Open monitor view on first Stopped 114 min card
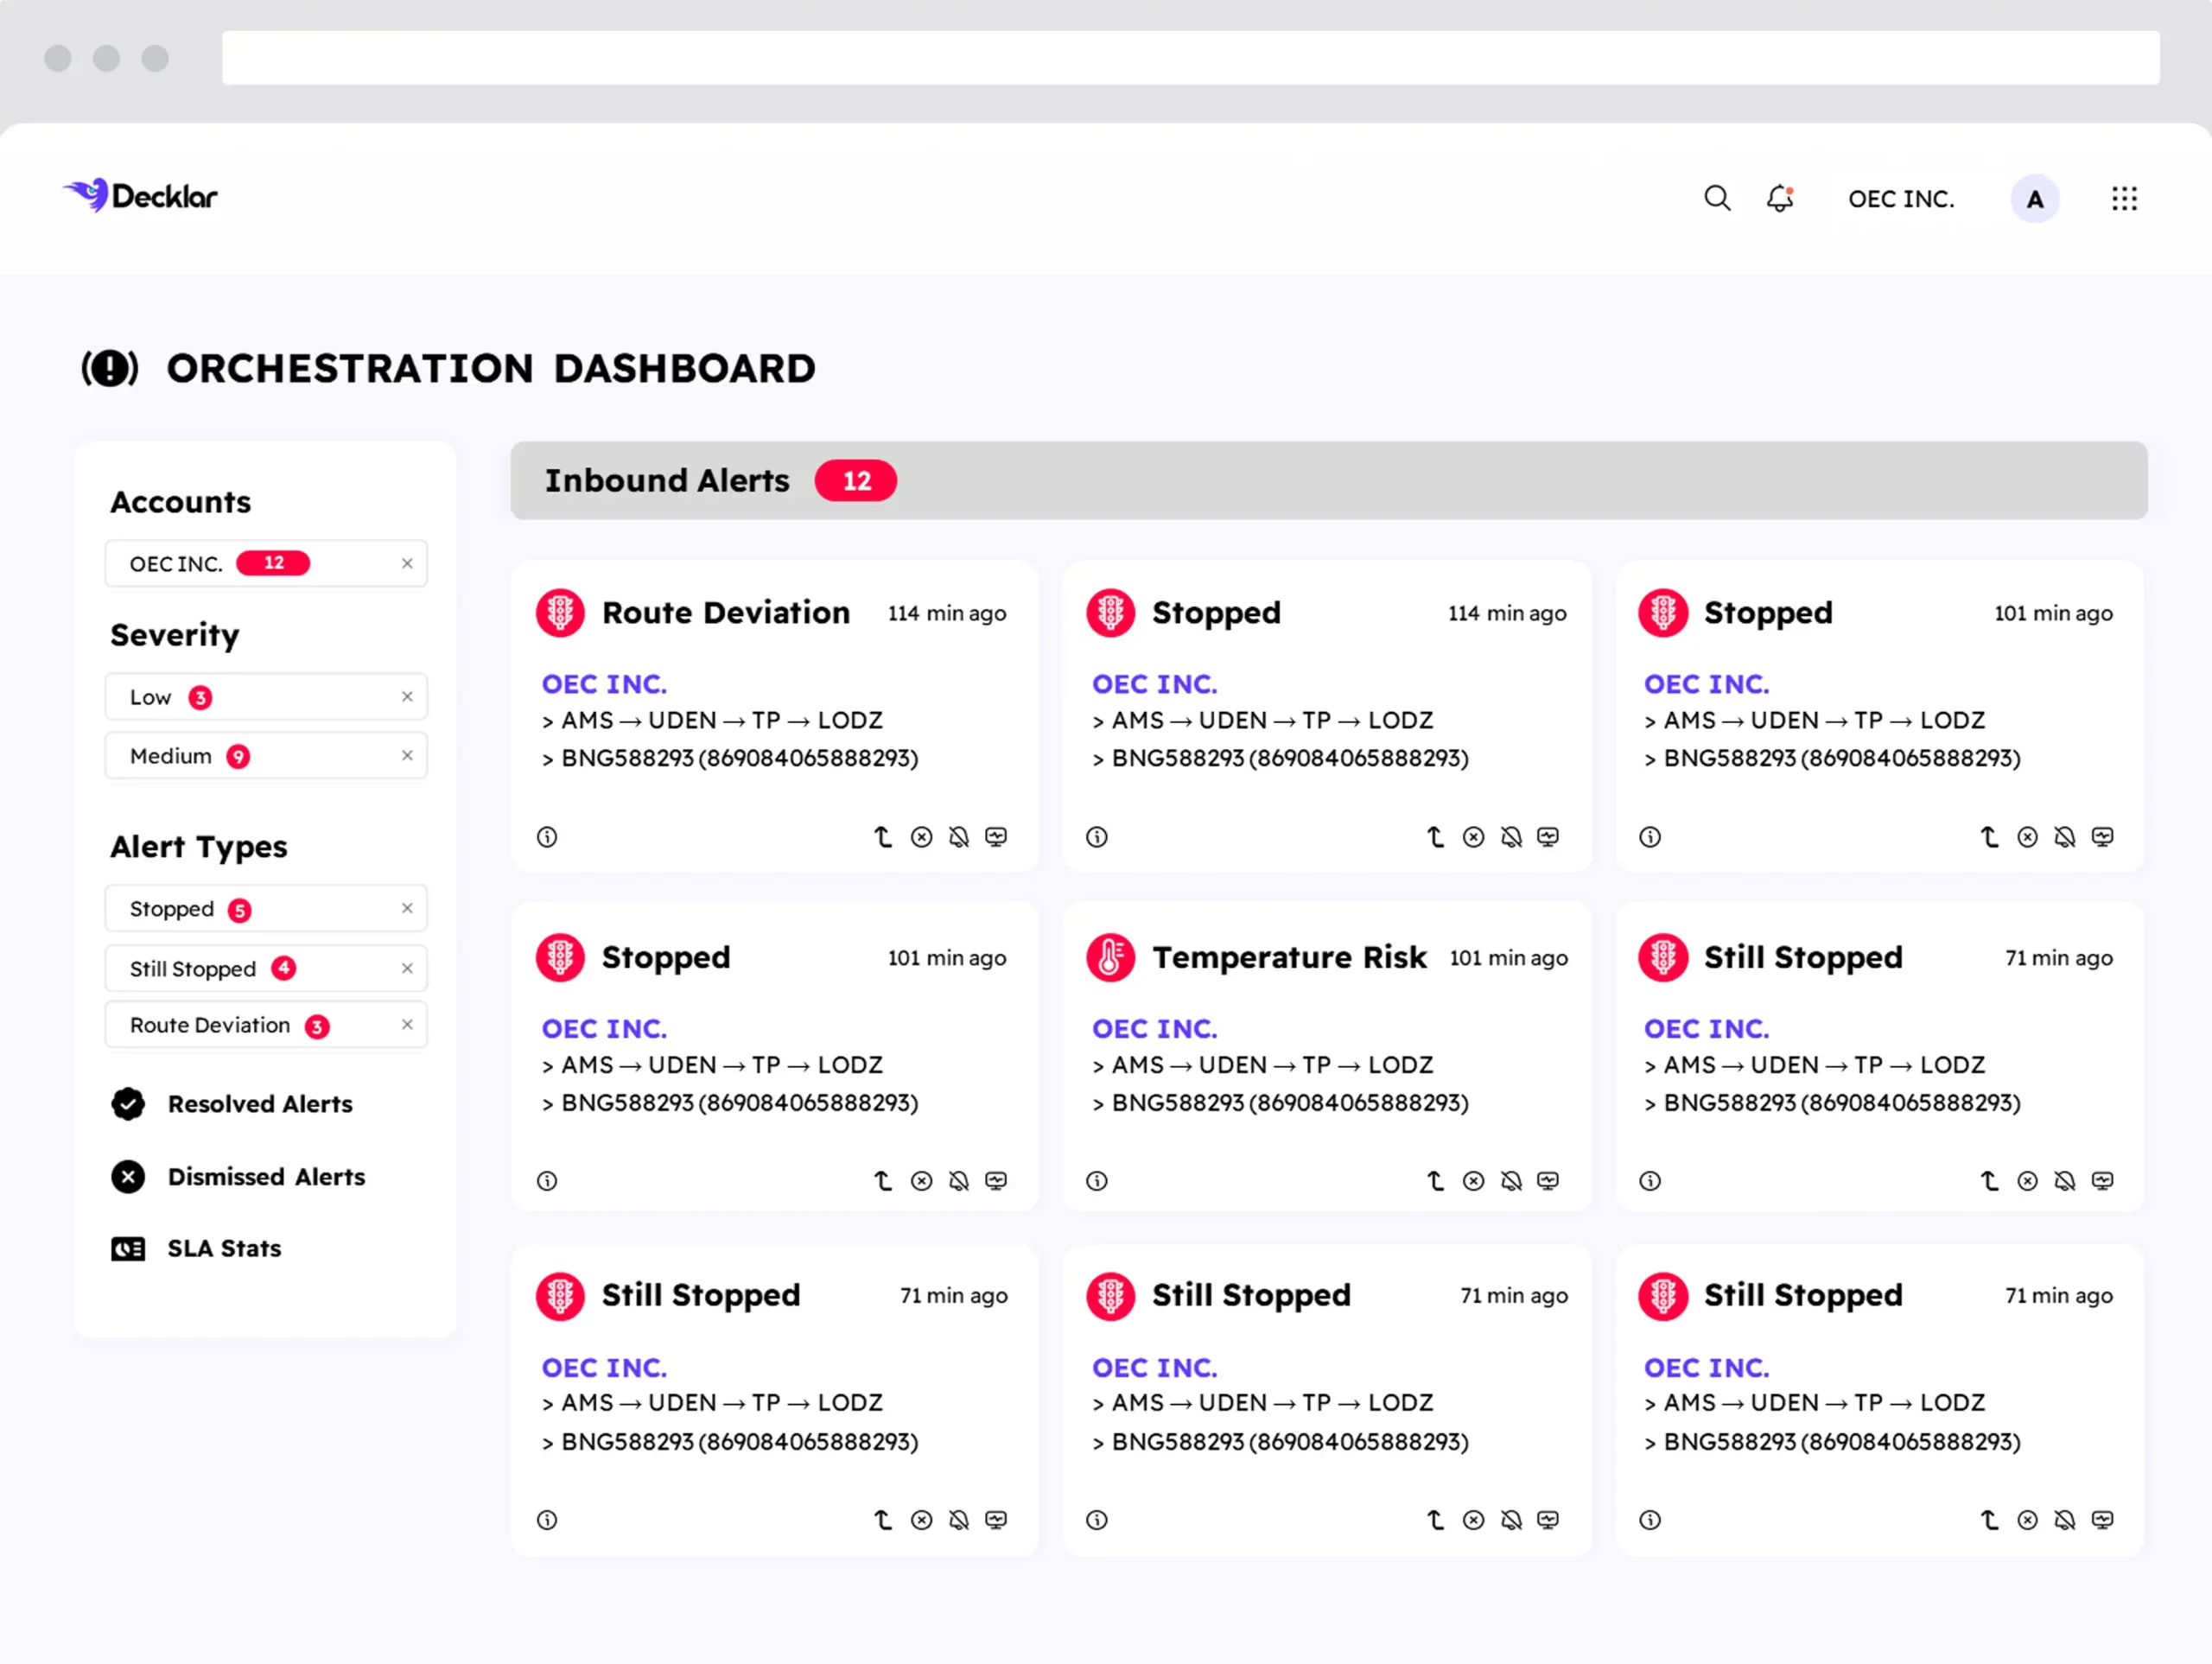 (1548, 837)
